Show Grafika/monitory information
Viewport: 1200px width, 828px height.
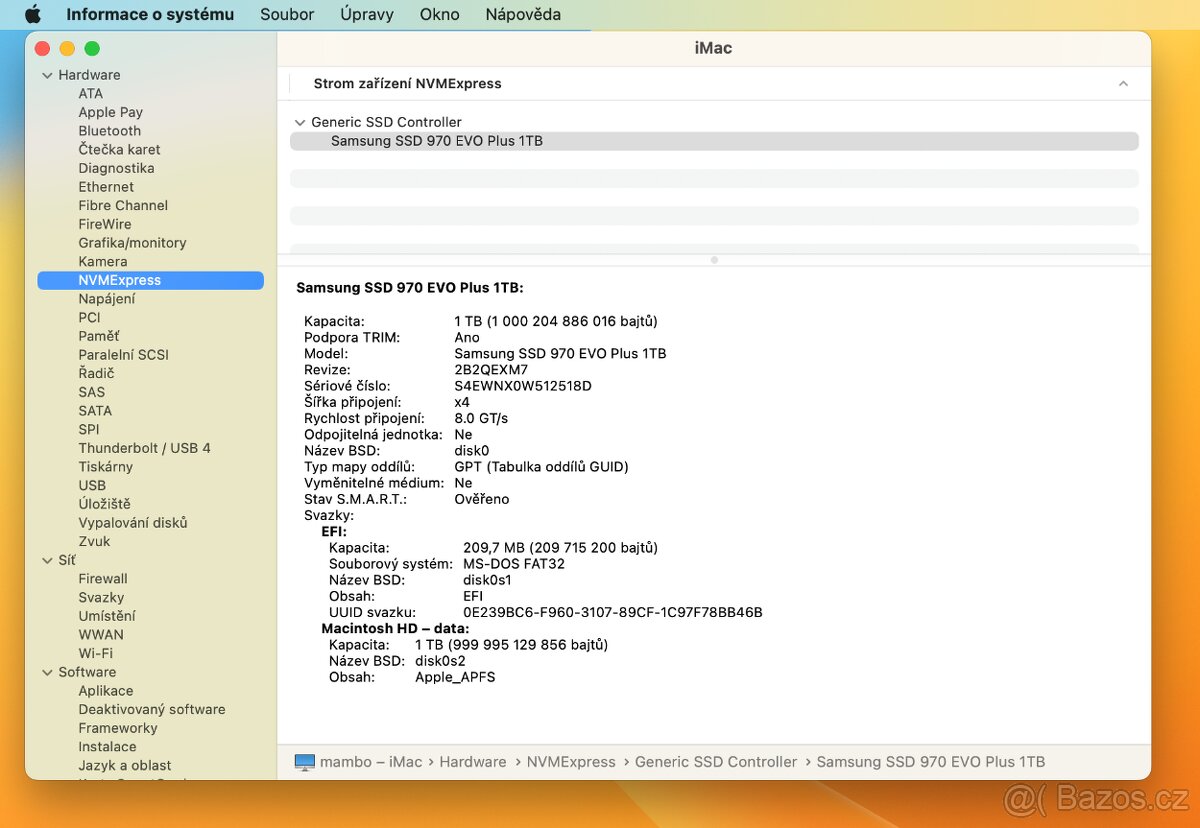click(x=132, y=243)
